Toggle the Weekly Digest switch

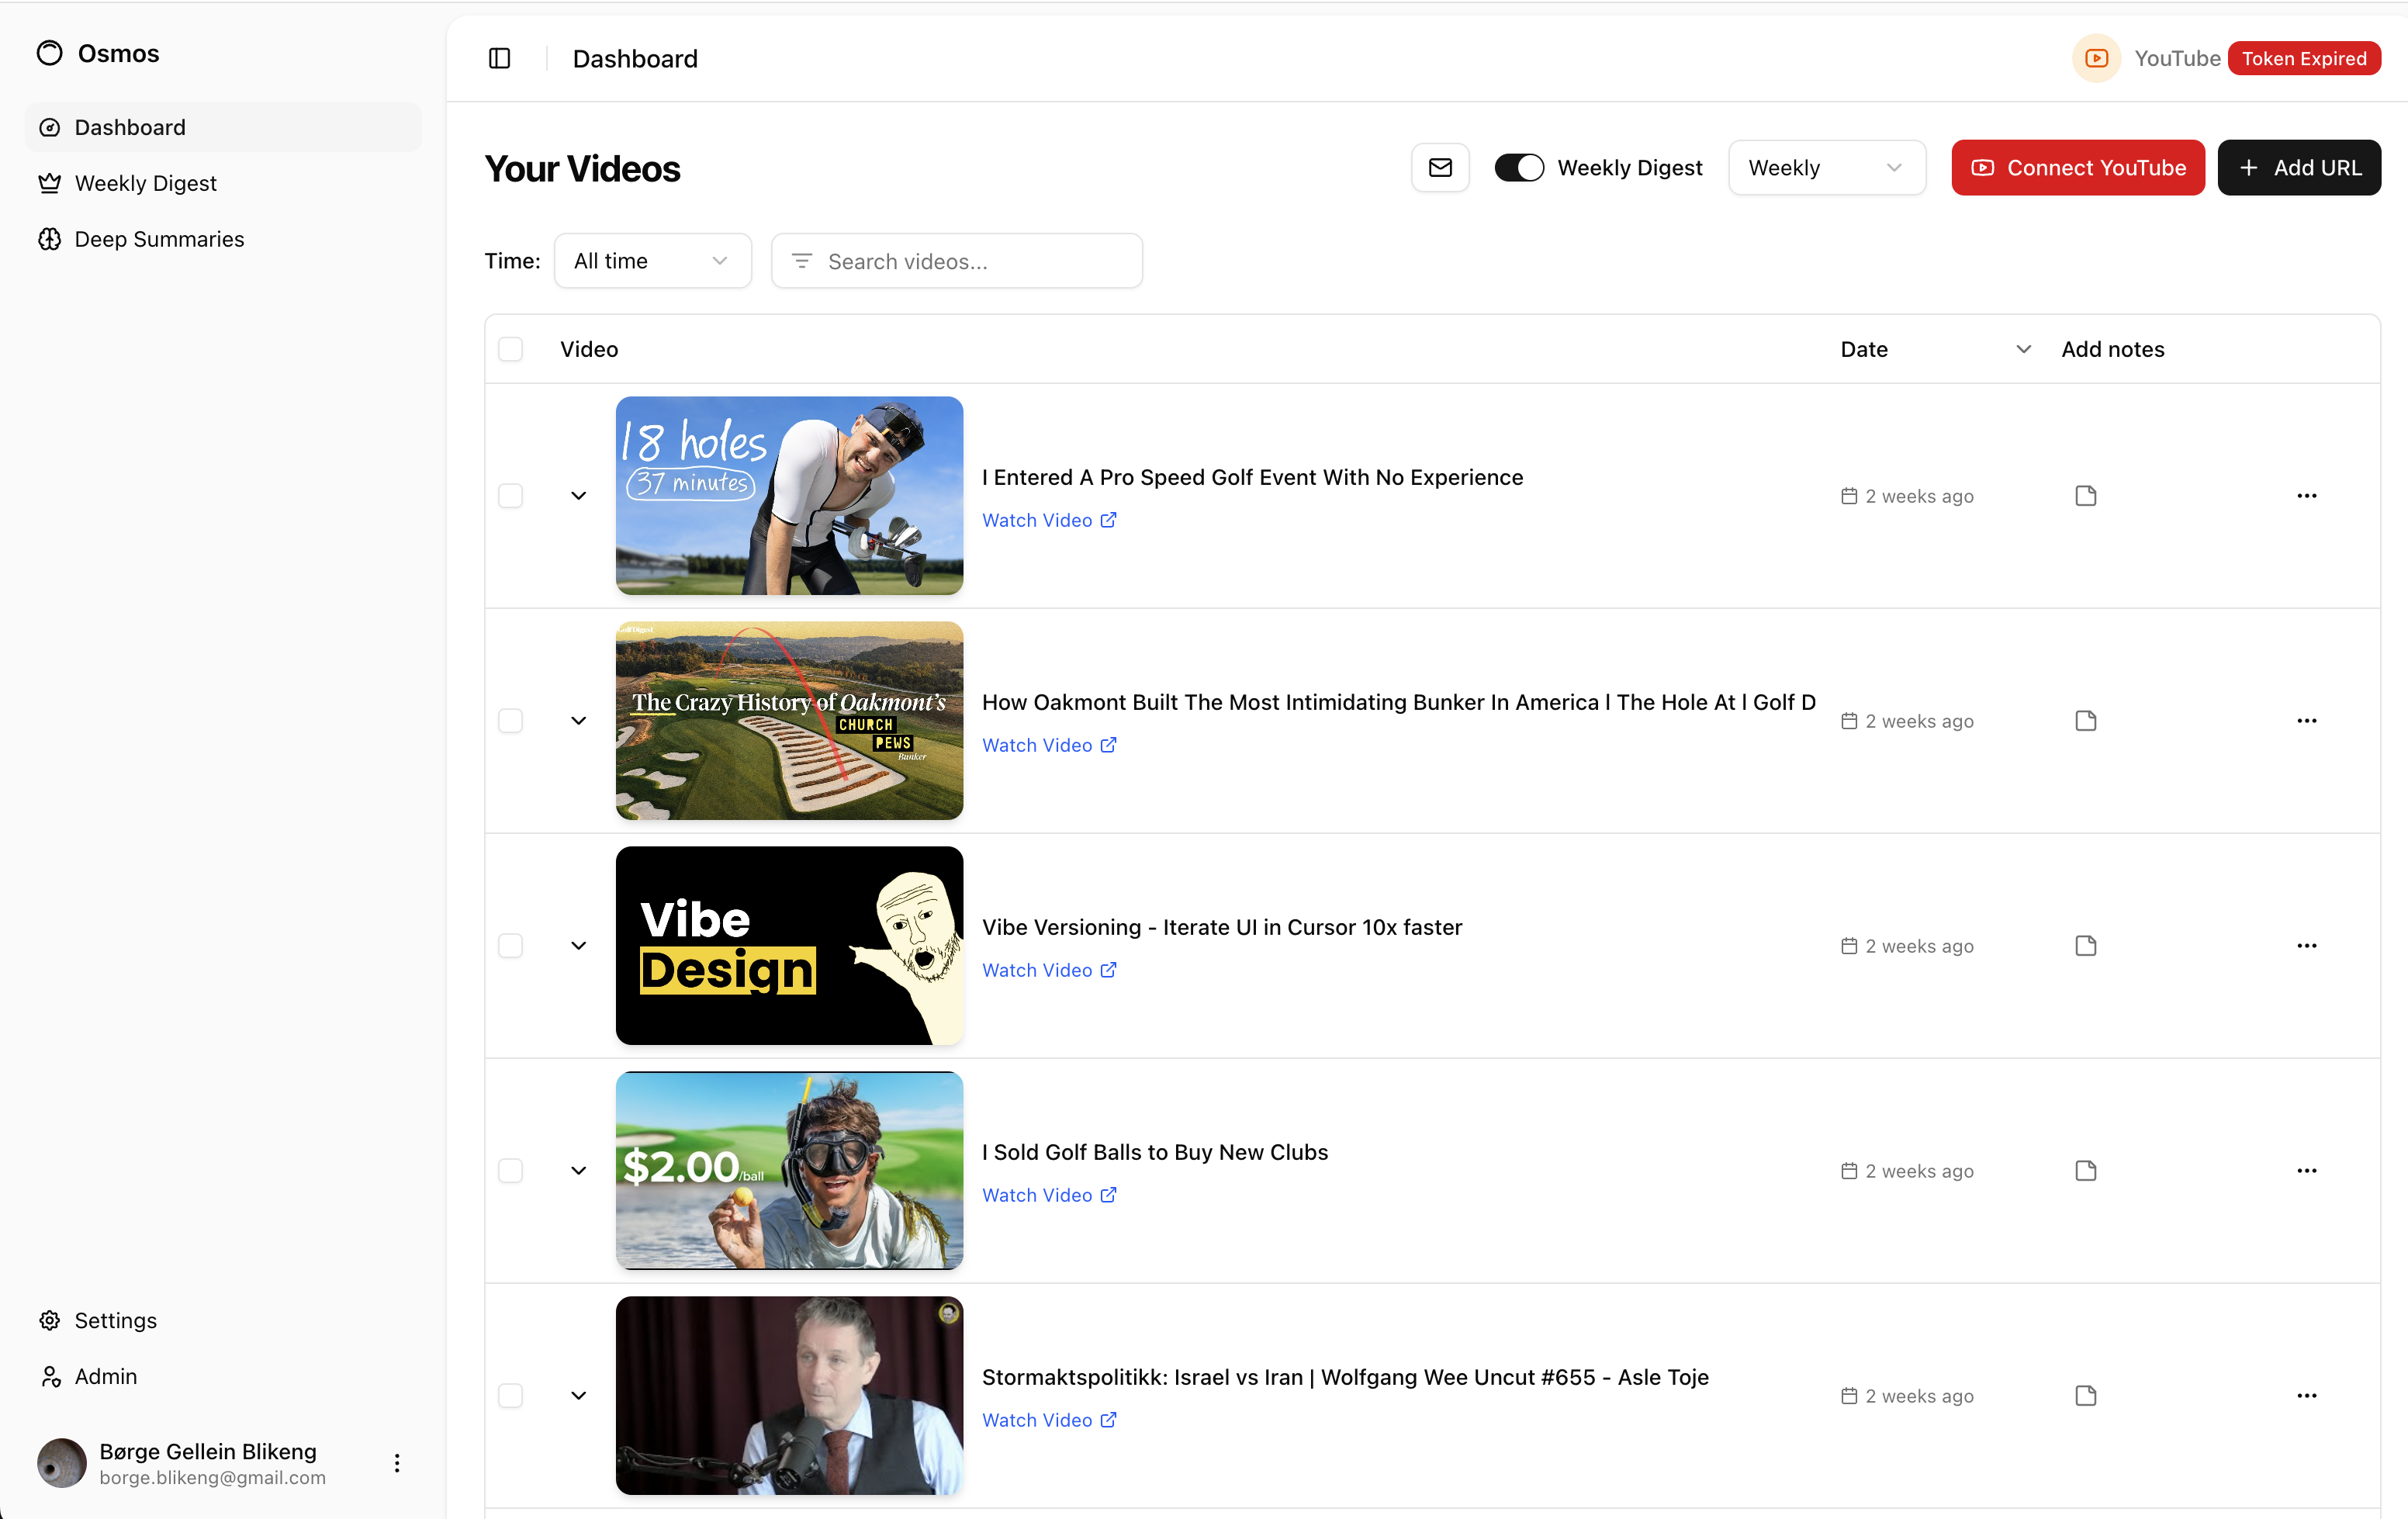coord(1519,168)
